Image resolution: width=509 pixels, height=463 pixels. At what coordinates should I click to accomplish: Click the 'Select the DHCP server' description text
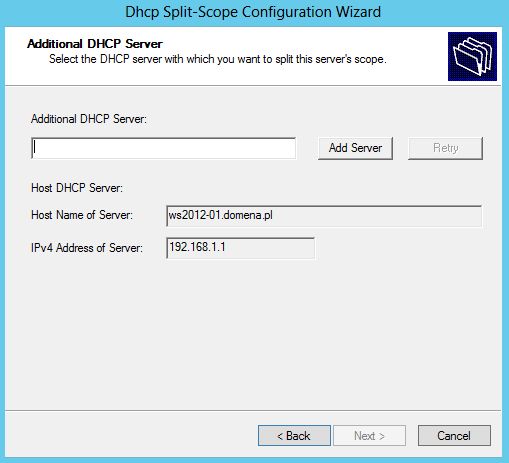point(218,59)
